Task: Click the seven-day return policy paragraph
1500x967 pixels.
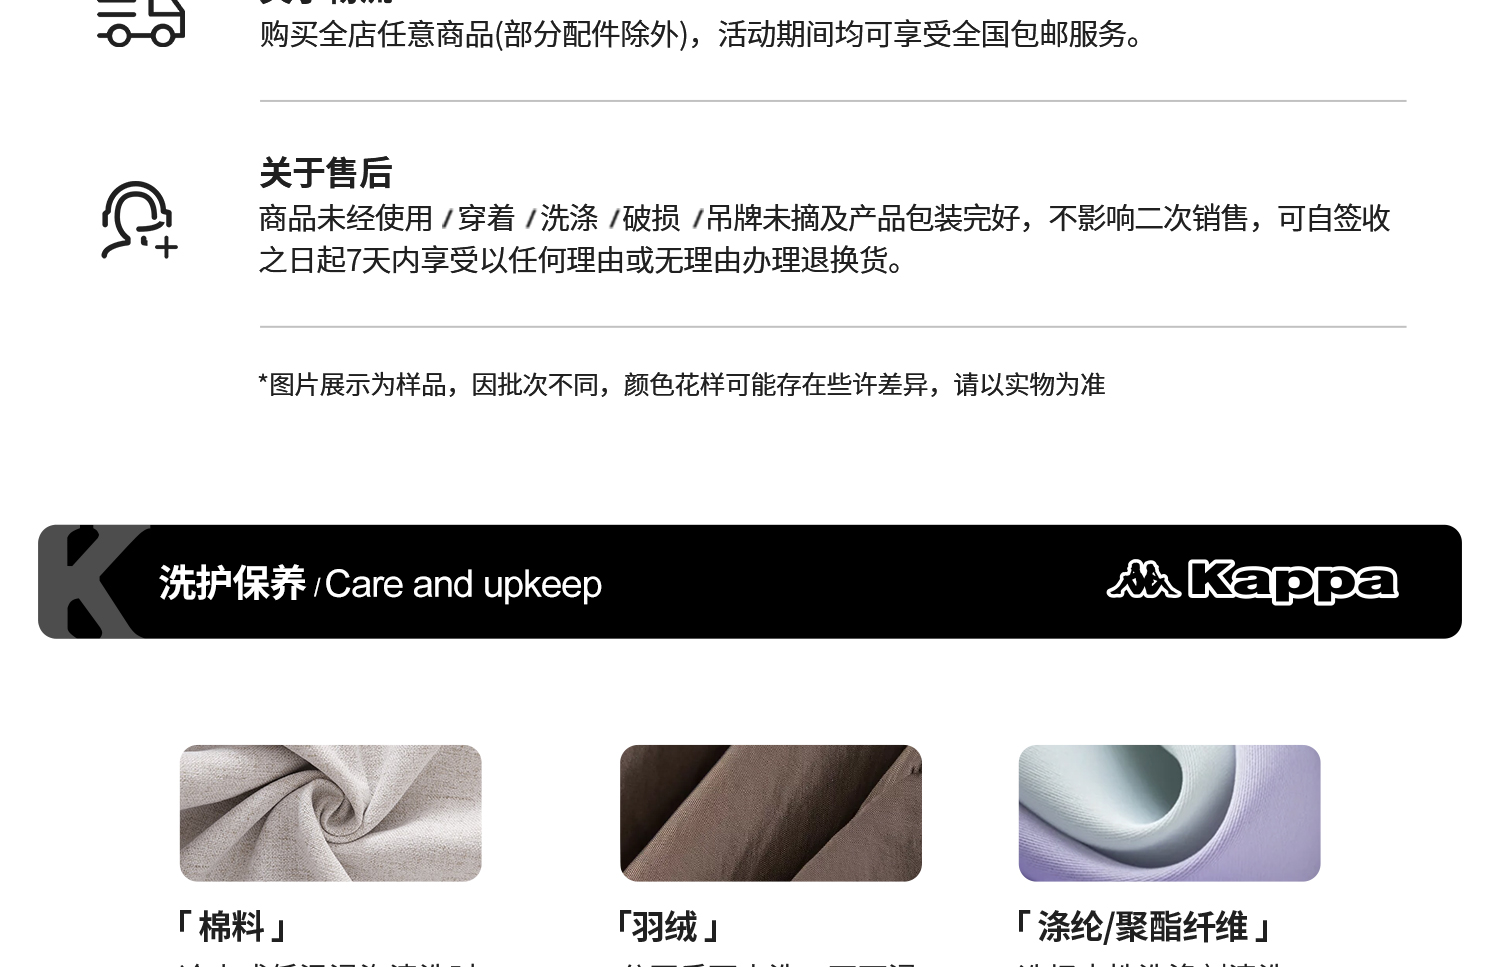Action: tap(824, 239)
